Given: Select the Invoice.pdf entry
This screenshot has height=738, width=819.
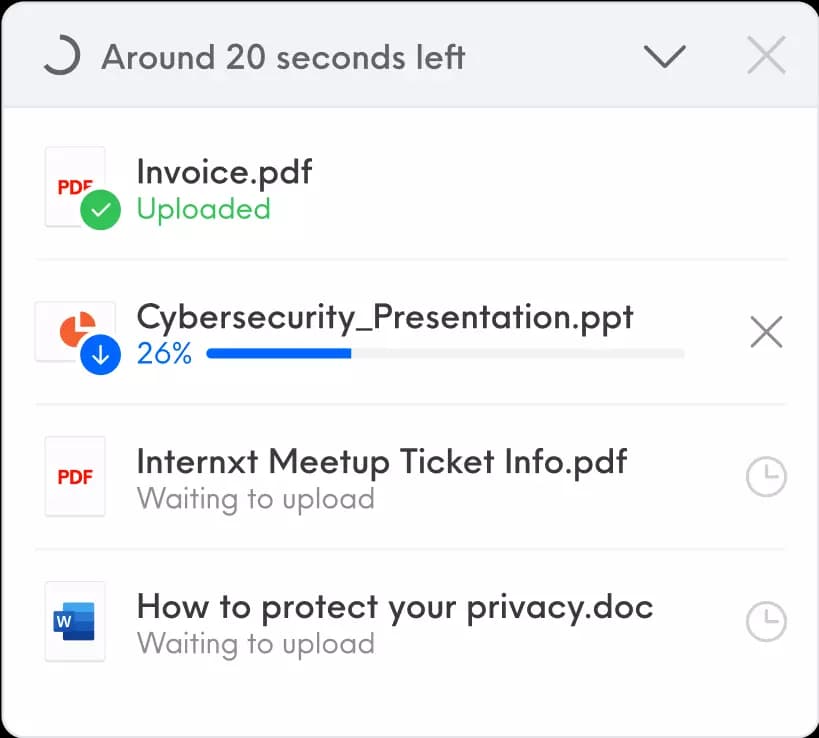Looking at the screenshot, I should (x=224, y=172).
